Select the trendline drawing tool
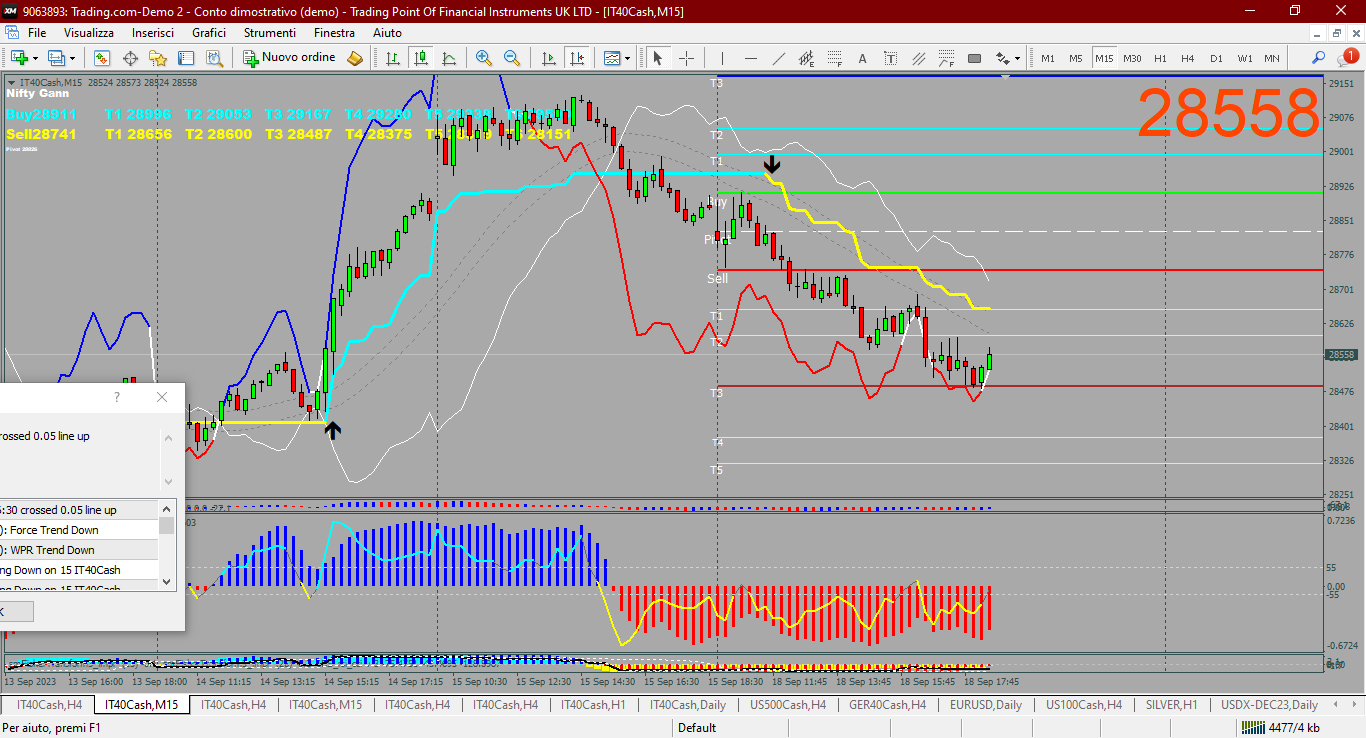1366x738 pixels. (x=778, y=58)
